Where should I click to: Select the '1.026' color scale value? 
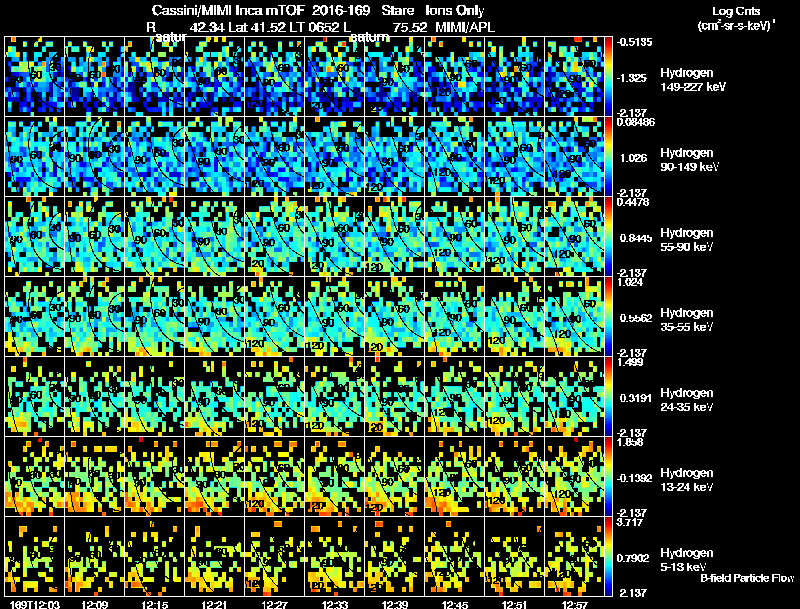tap(633, 158)
